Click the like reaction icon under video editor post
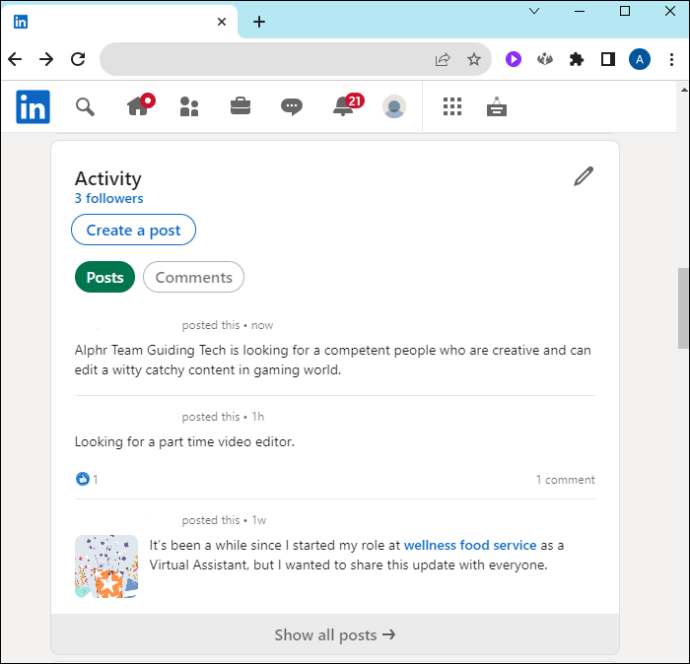Viewport: 690px width, 664px height. click(x=82, y=479)
